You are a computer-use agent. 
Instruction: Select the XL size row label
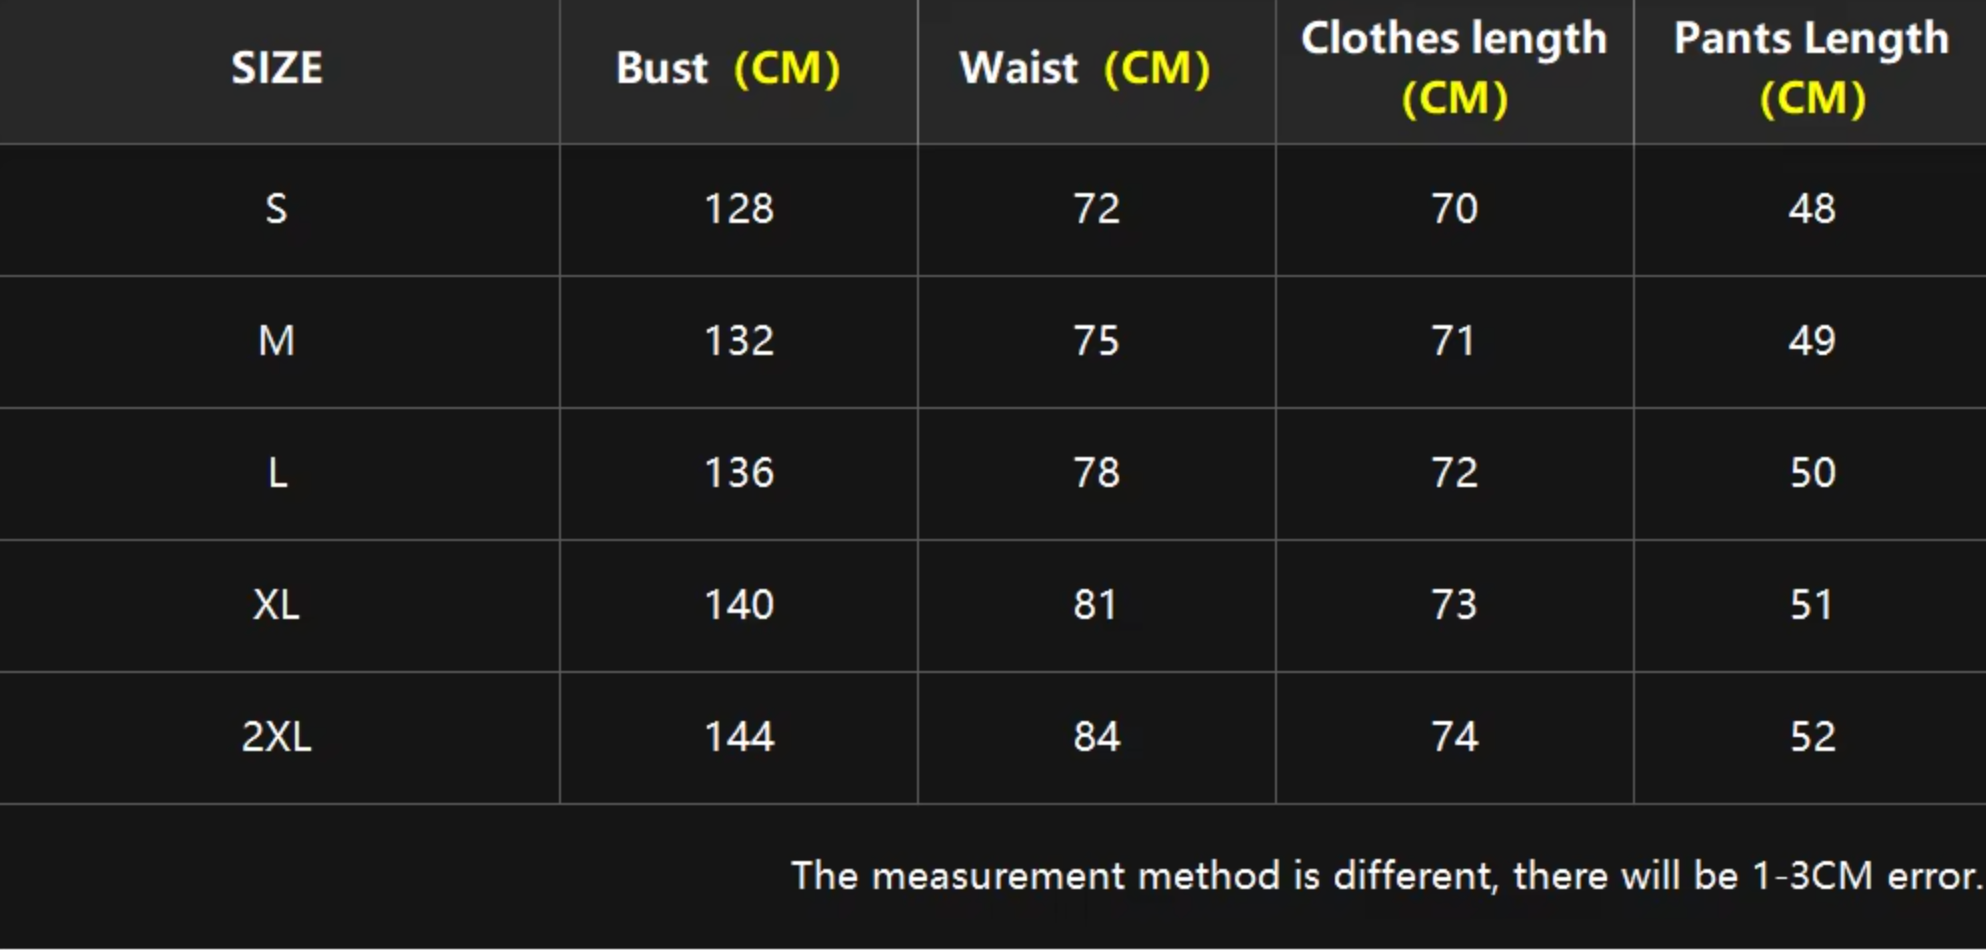click(277, 605)
